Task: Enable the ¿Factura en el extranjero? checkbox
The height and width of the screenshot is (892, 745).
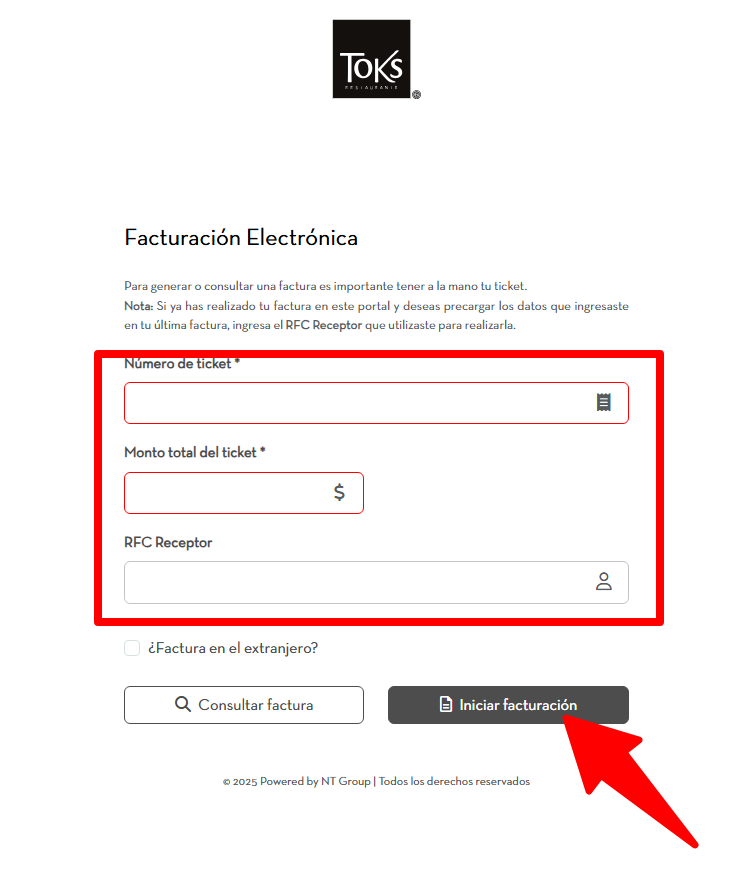Action: click(x=132, y=648)
